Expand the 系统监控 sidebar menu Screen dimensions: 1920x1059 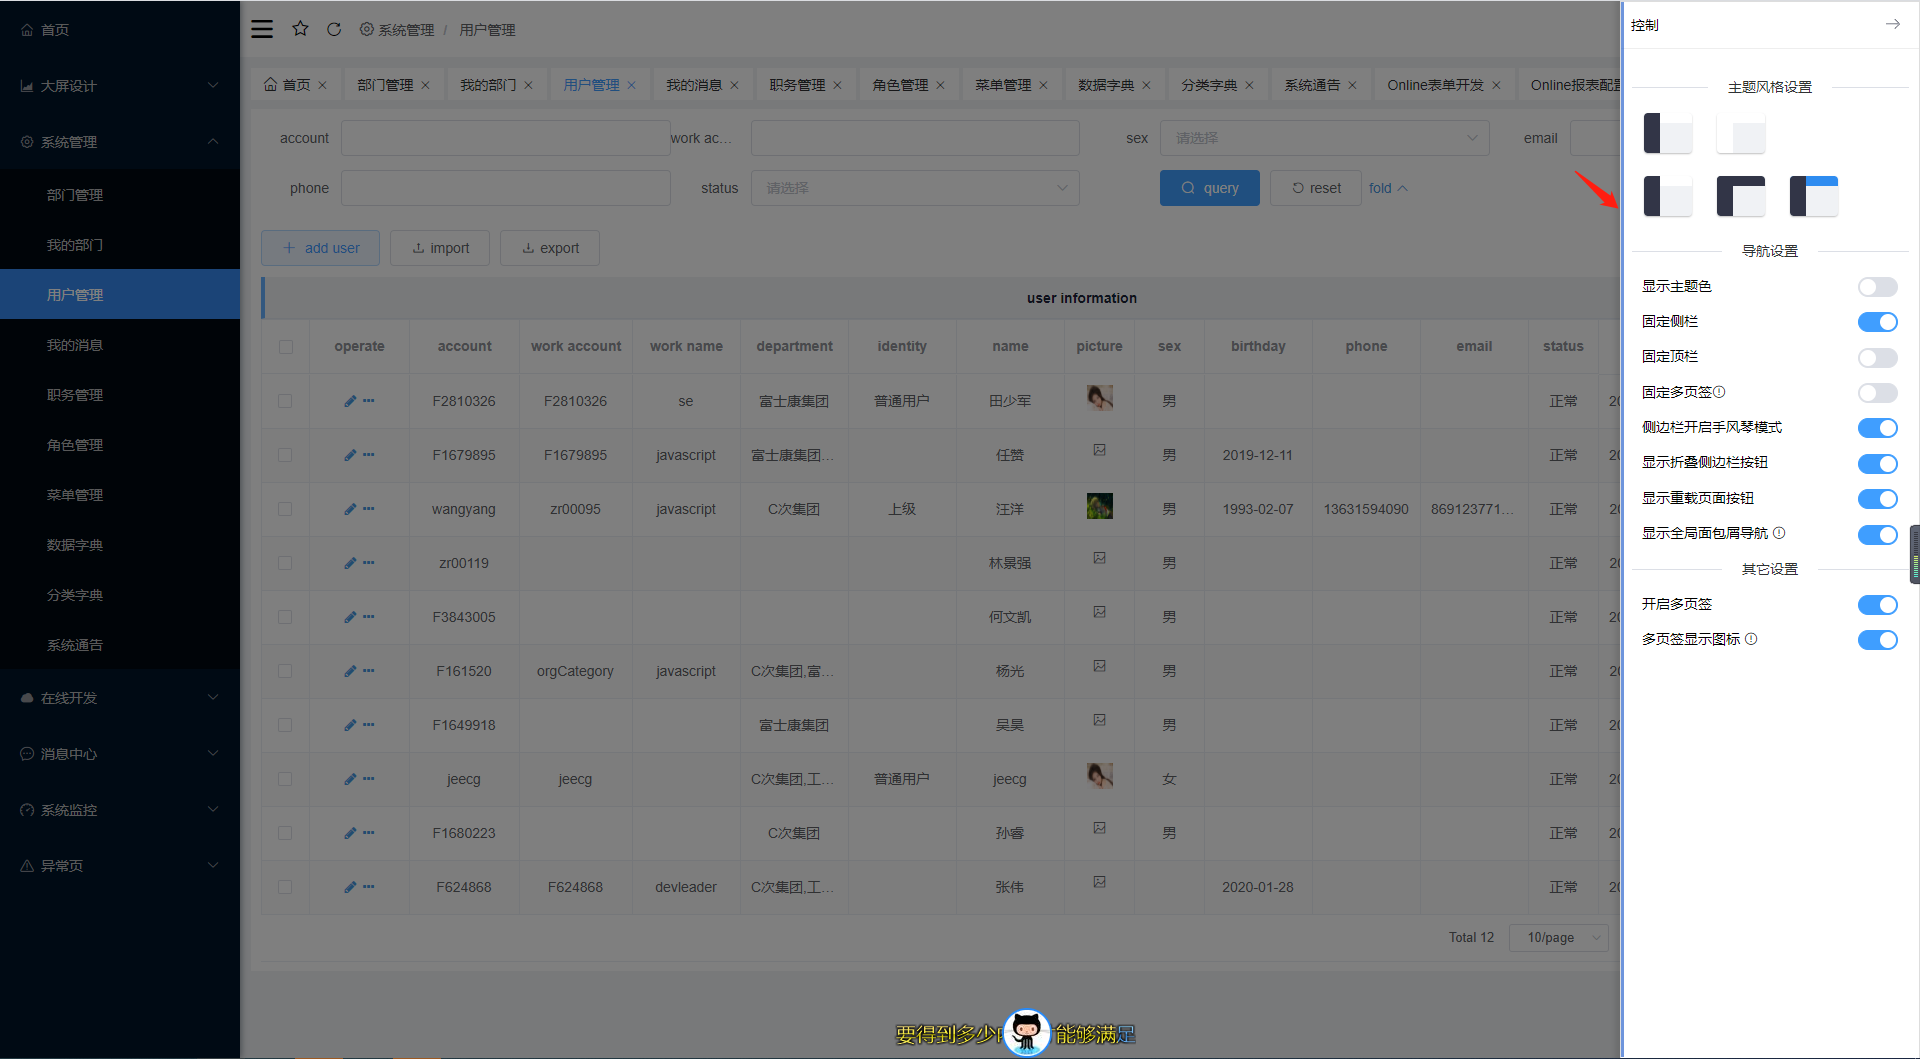point(120,810)
